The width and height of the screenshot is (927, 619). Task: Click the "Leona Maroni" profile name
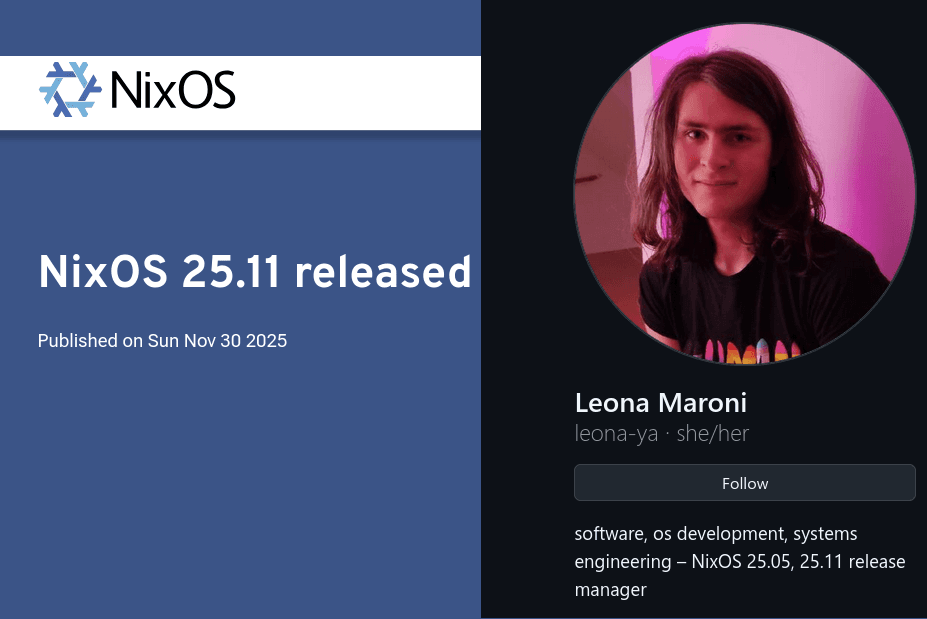click(661, 403)
